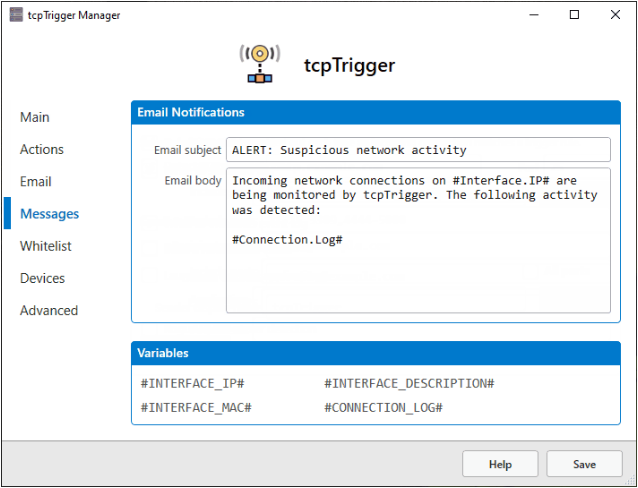Click the Help button
This screenshot has width=638, height=488.
500,464
